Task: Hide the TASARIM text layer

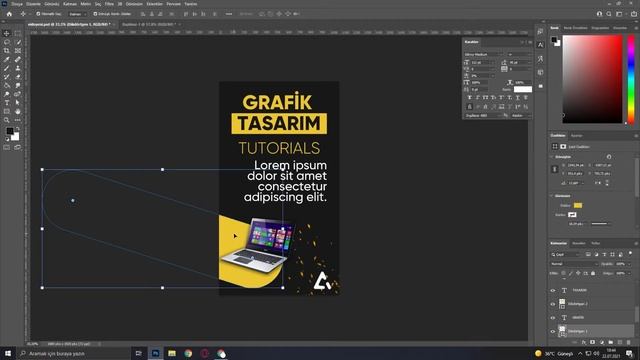Action: pyautogui.click(x=553, y=291)
